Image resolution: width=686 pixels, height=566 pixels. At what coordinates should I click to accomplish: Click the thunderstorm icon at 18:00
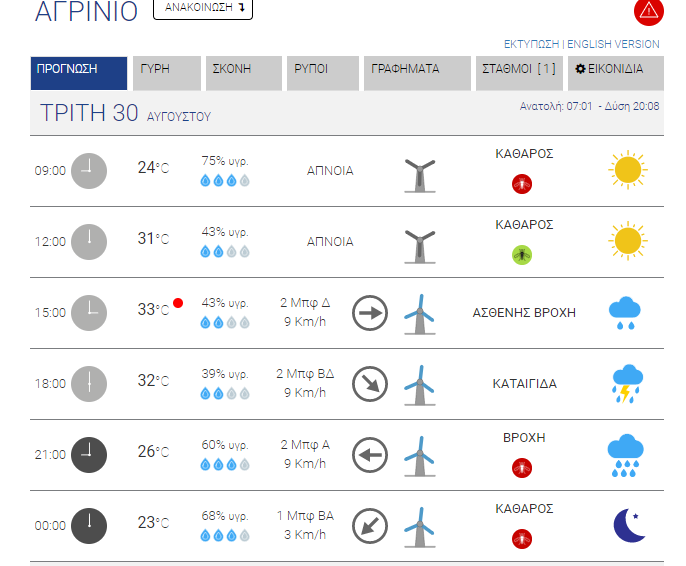pos(627,384)
